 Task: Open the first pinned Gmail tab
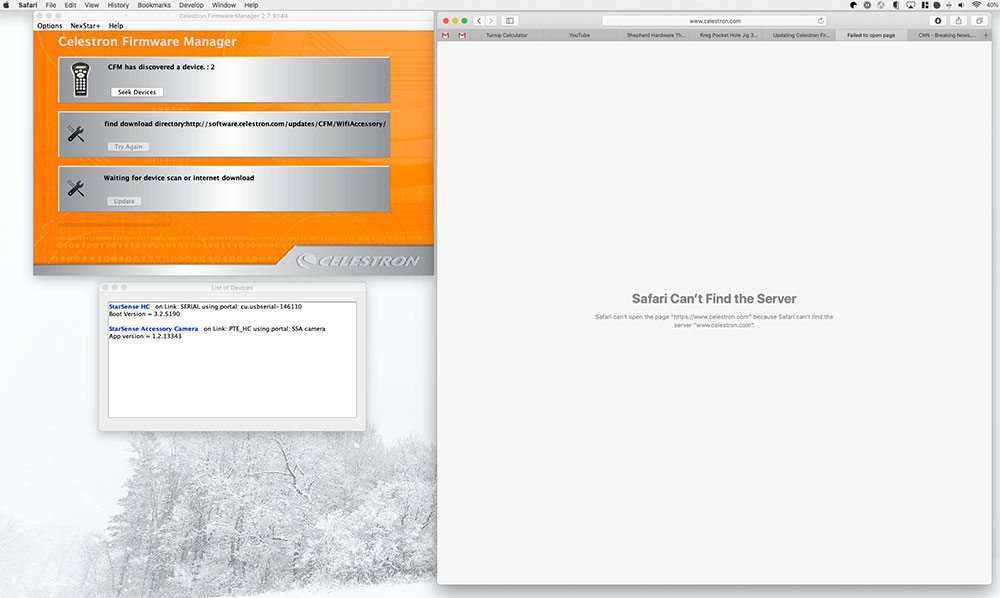(445, 35)
